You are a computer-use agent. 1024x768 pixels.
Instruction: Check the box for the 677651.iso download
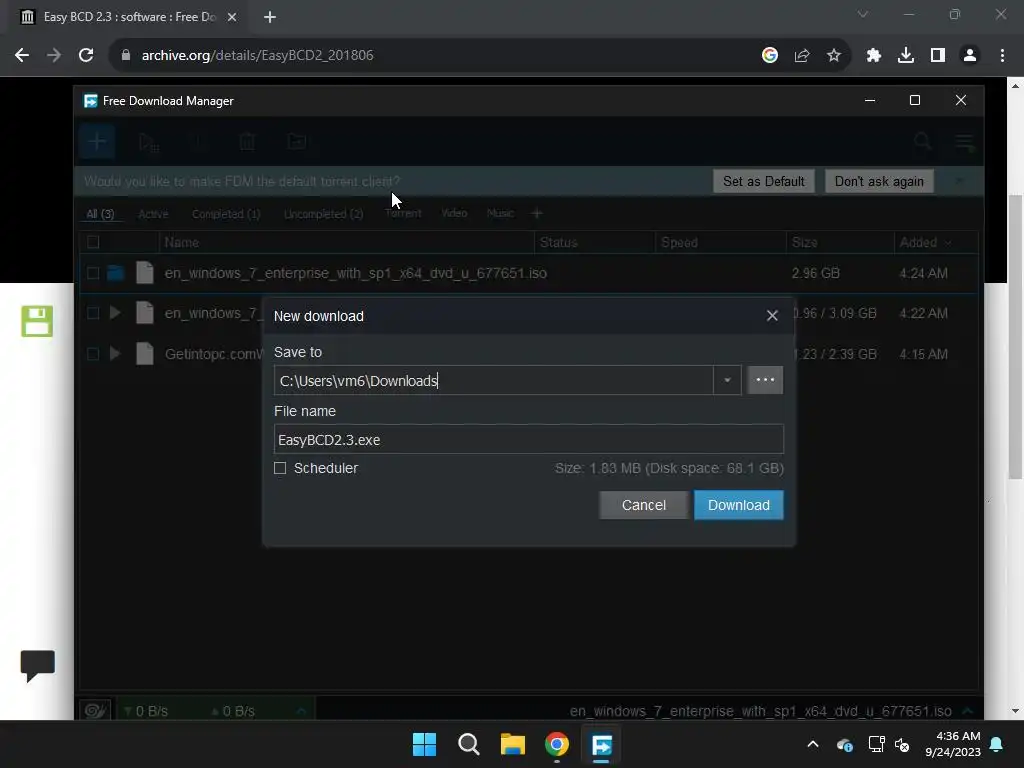click(x=93, y=273)
